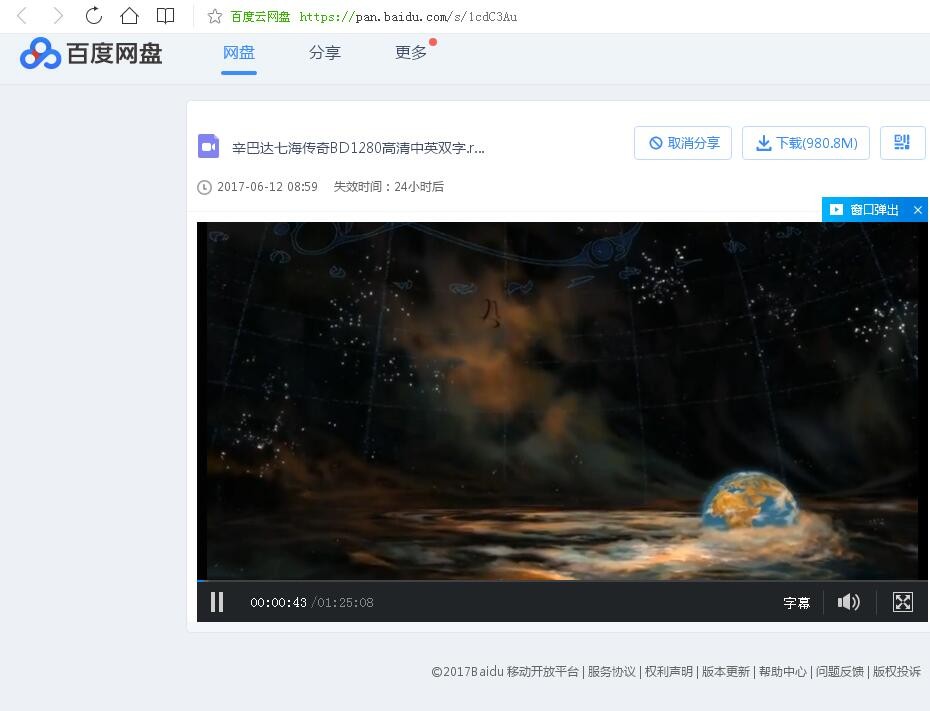
Task: Click the 失效时间：24小时后 text
Action: (388, 187)
